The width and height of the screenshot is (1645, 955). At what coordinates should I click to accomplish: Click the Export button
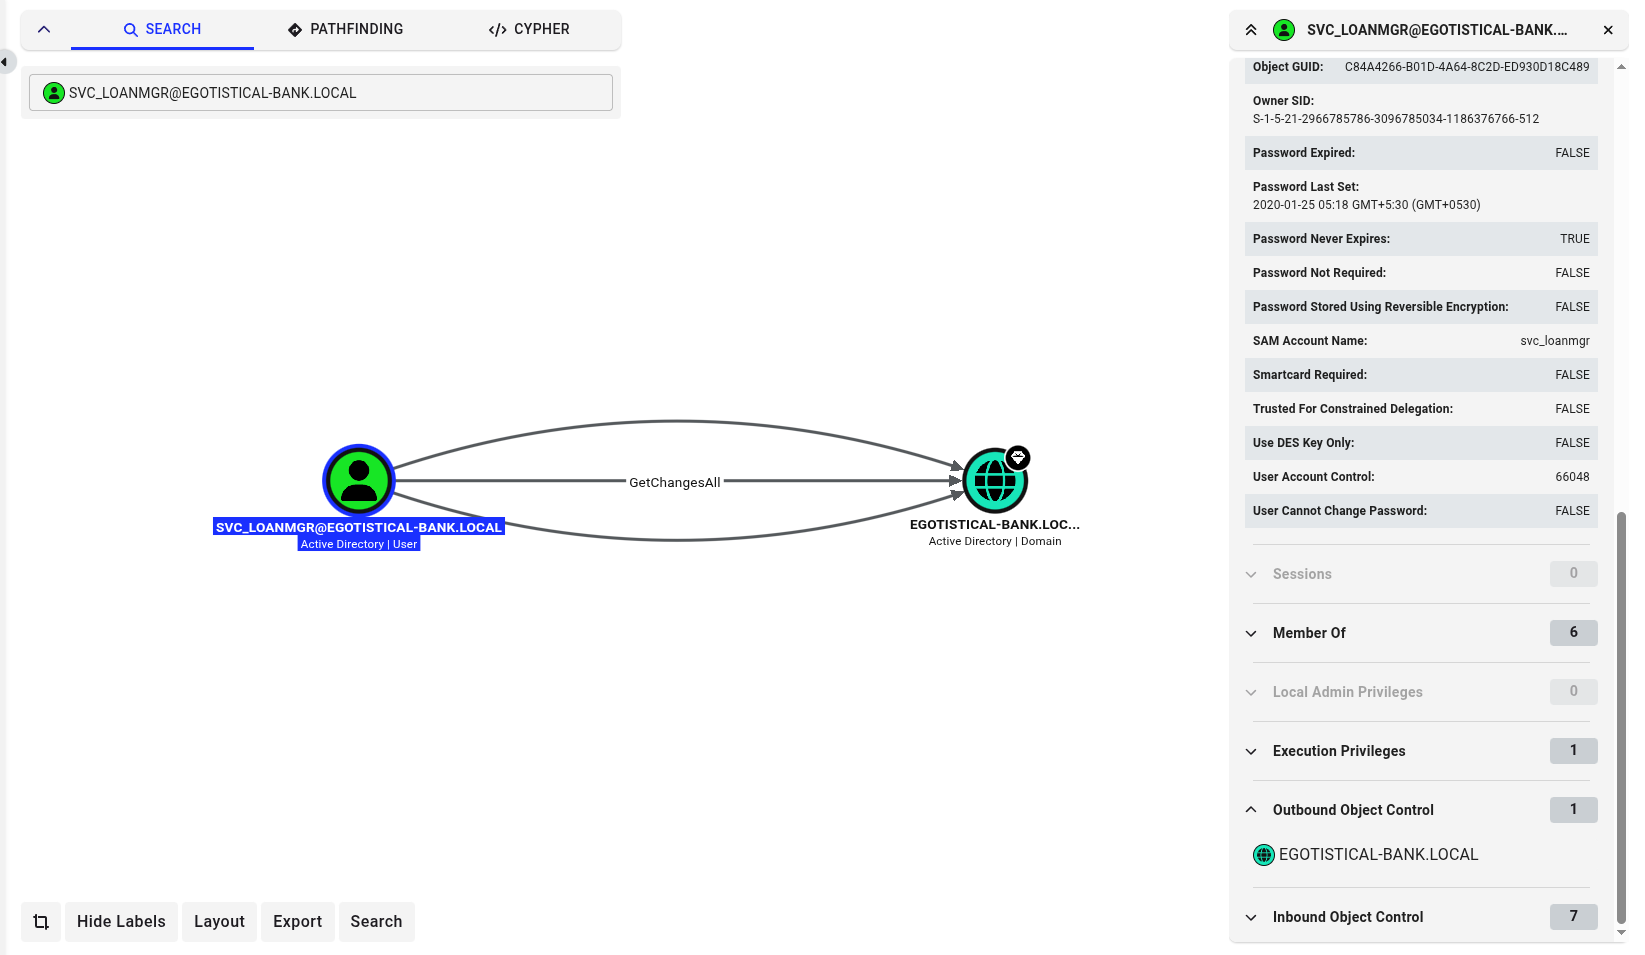point(297,922)
